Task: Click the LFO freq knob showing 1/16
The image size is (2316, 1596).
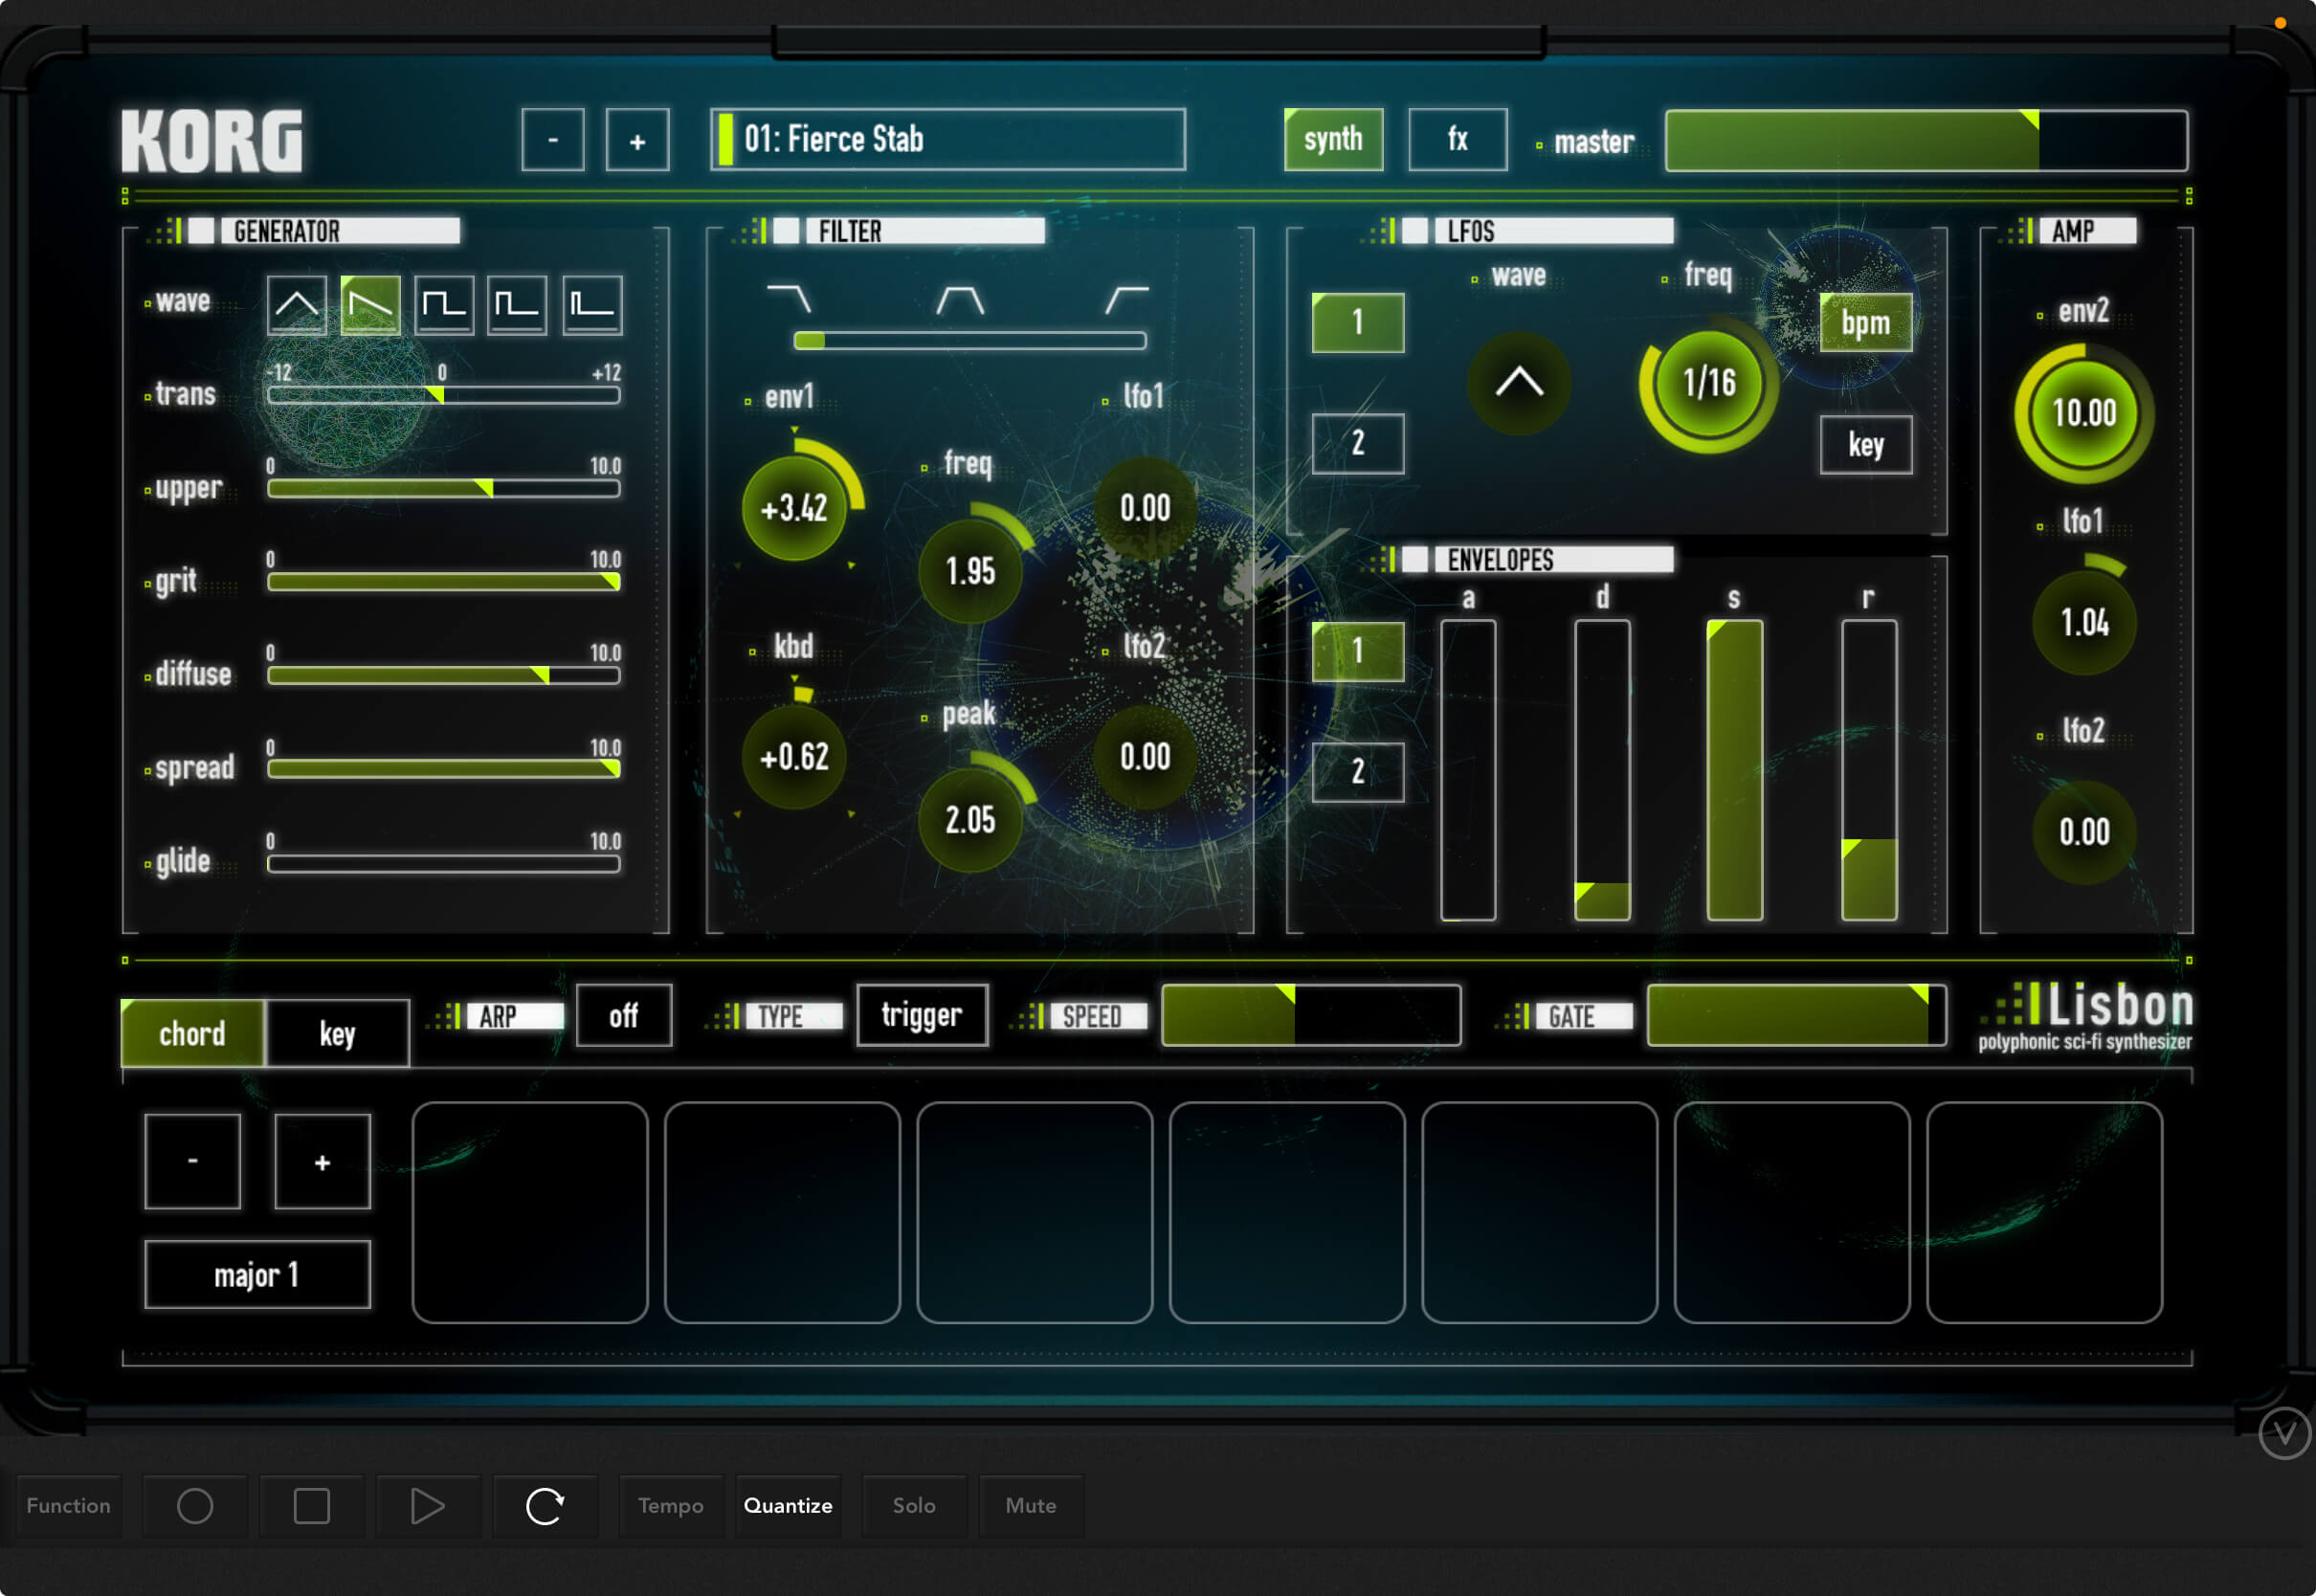Action: click(x=1709, y=383)
